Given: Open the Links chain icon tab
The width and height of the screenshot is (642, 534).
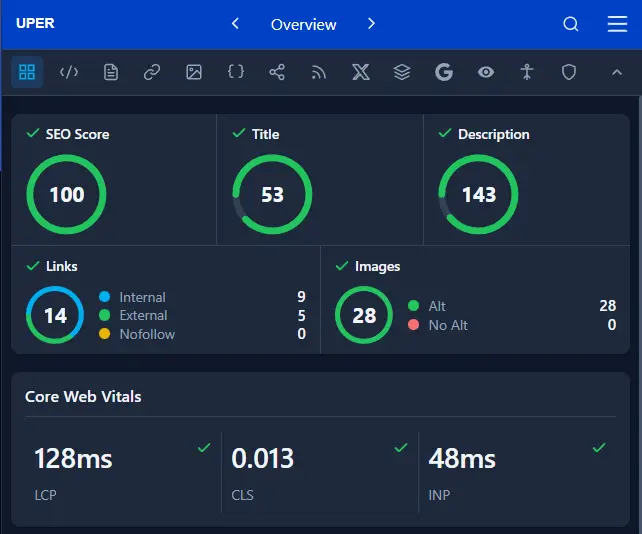Looking at the screenshot, I should 152,72.
